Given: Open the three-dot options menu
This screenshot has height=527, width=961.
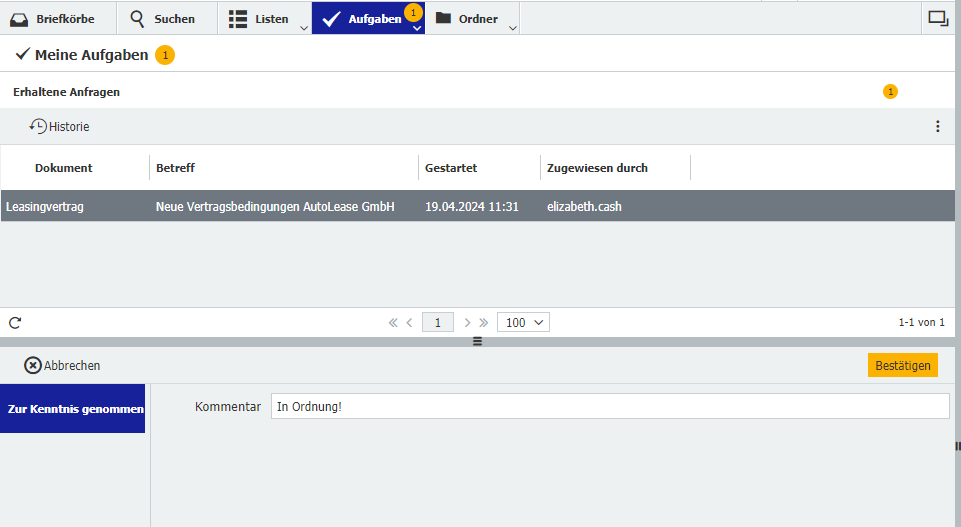Looking at the screenshot, I should coord(937,126).
